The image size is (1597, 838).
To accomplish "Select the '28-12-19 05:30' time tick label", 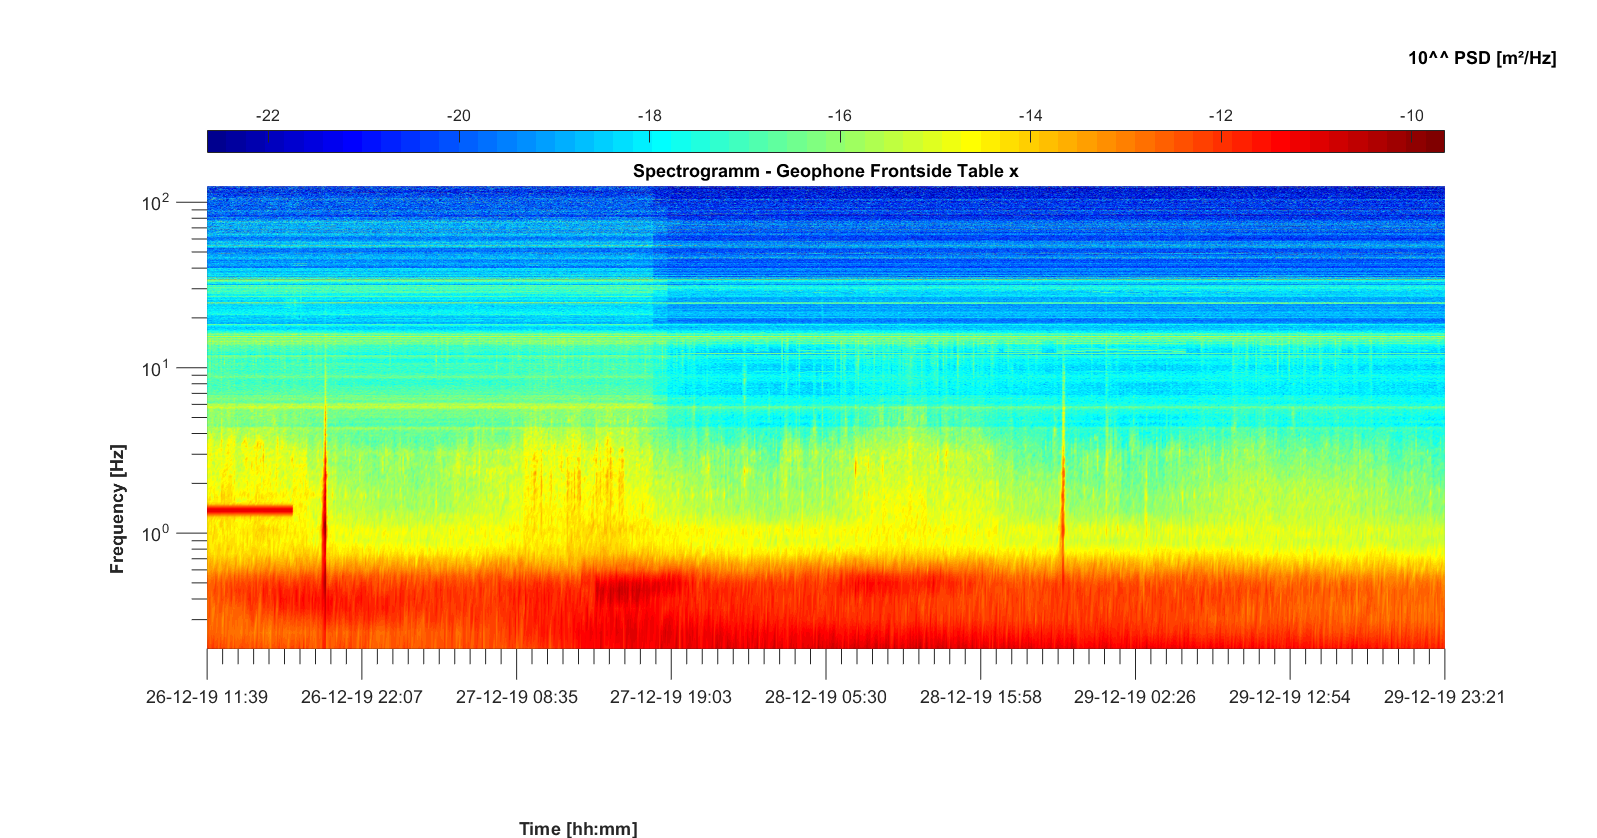I will pos(825,697).
